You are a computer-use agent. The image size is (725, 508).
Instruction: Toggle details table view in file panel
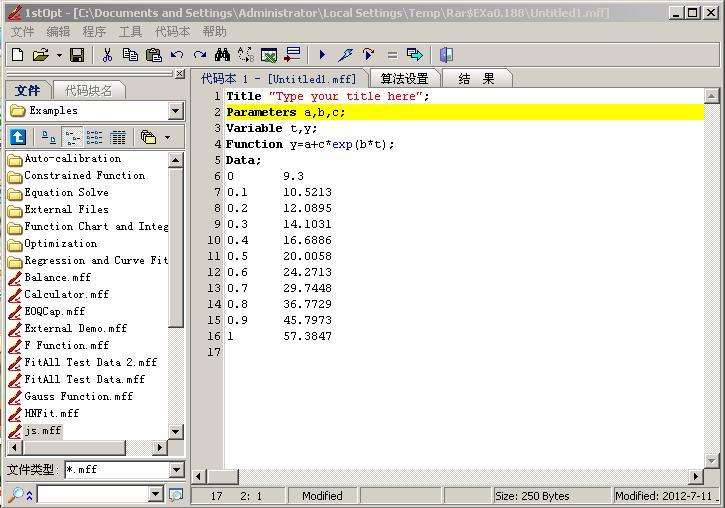(117, 137)
